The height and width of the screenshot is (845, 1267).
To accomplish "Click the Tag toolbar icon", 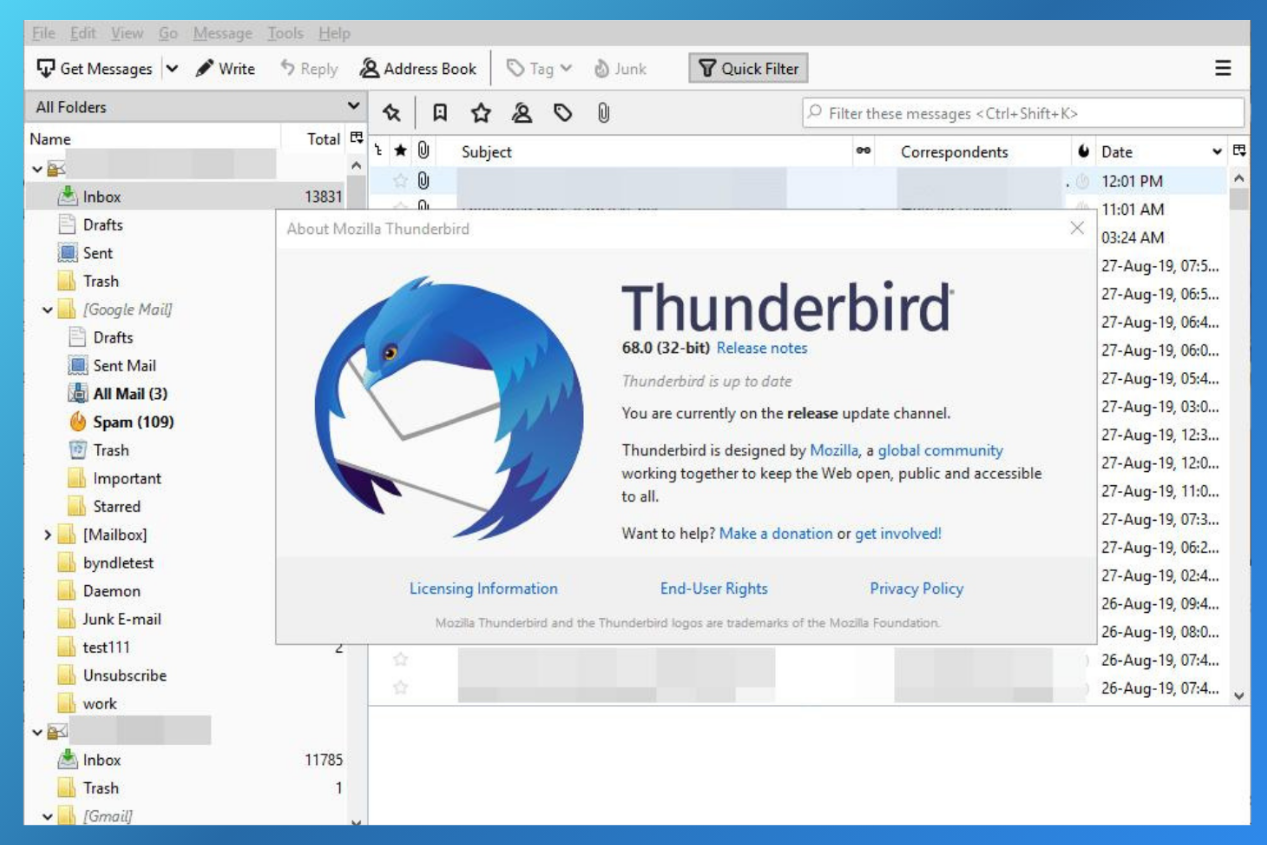I will (531, 69).
